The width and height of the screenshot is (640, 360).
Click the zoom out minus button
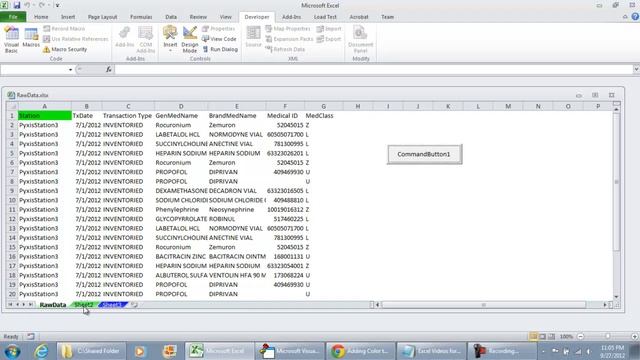coord(580,337)
